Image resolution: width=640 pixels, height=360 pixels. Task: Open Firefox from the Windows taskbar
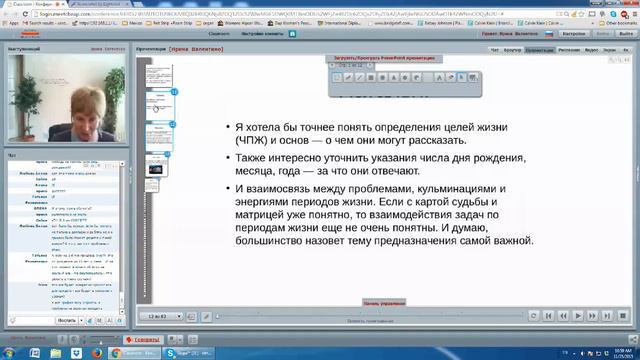[x=97, y=353]
